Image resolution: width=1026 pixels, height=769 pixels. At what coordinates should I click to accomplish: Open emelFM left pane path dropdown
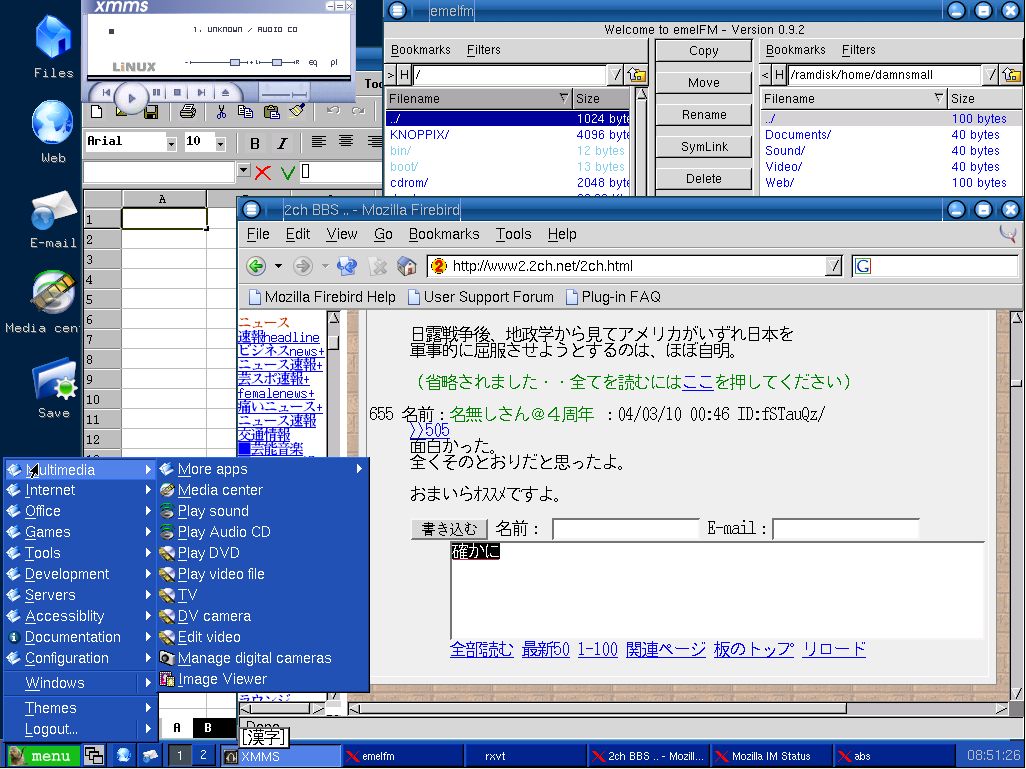click(x=615, y=75)
